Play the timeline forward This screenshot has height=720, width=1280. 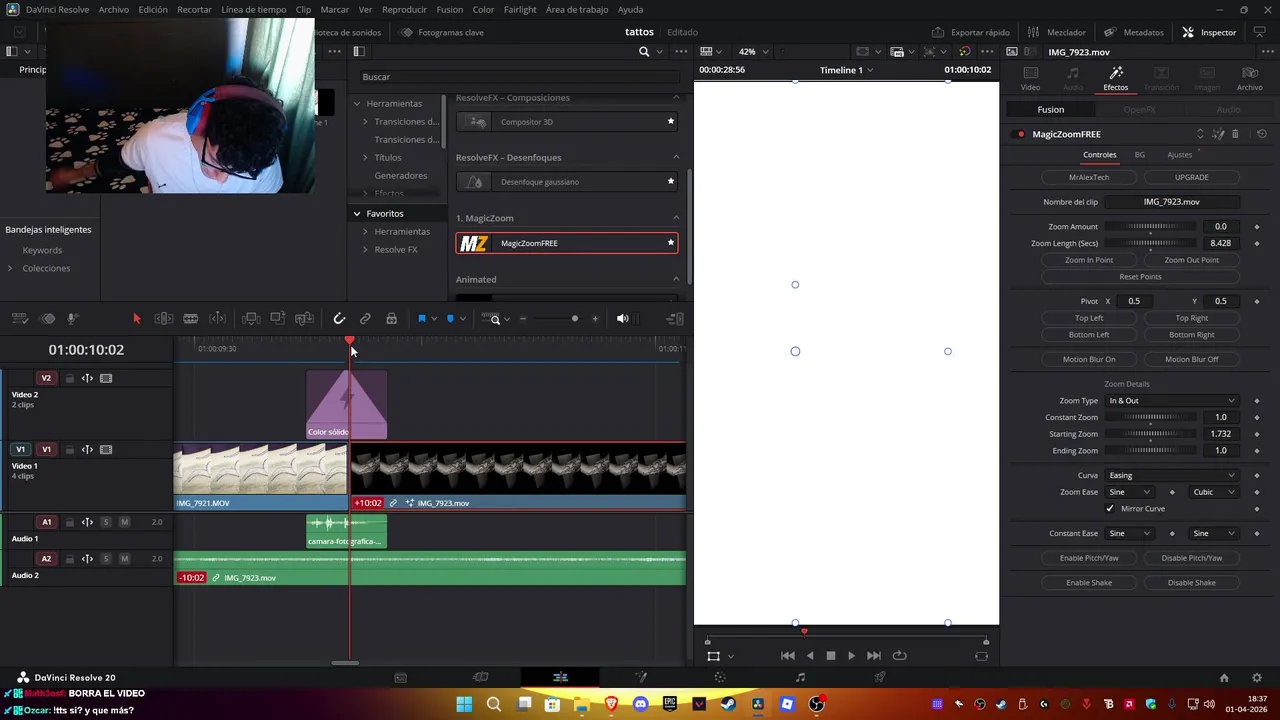pyautogui.click(x=851, y=656)
